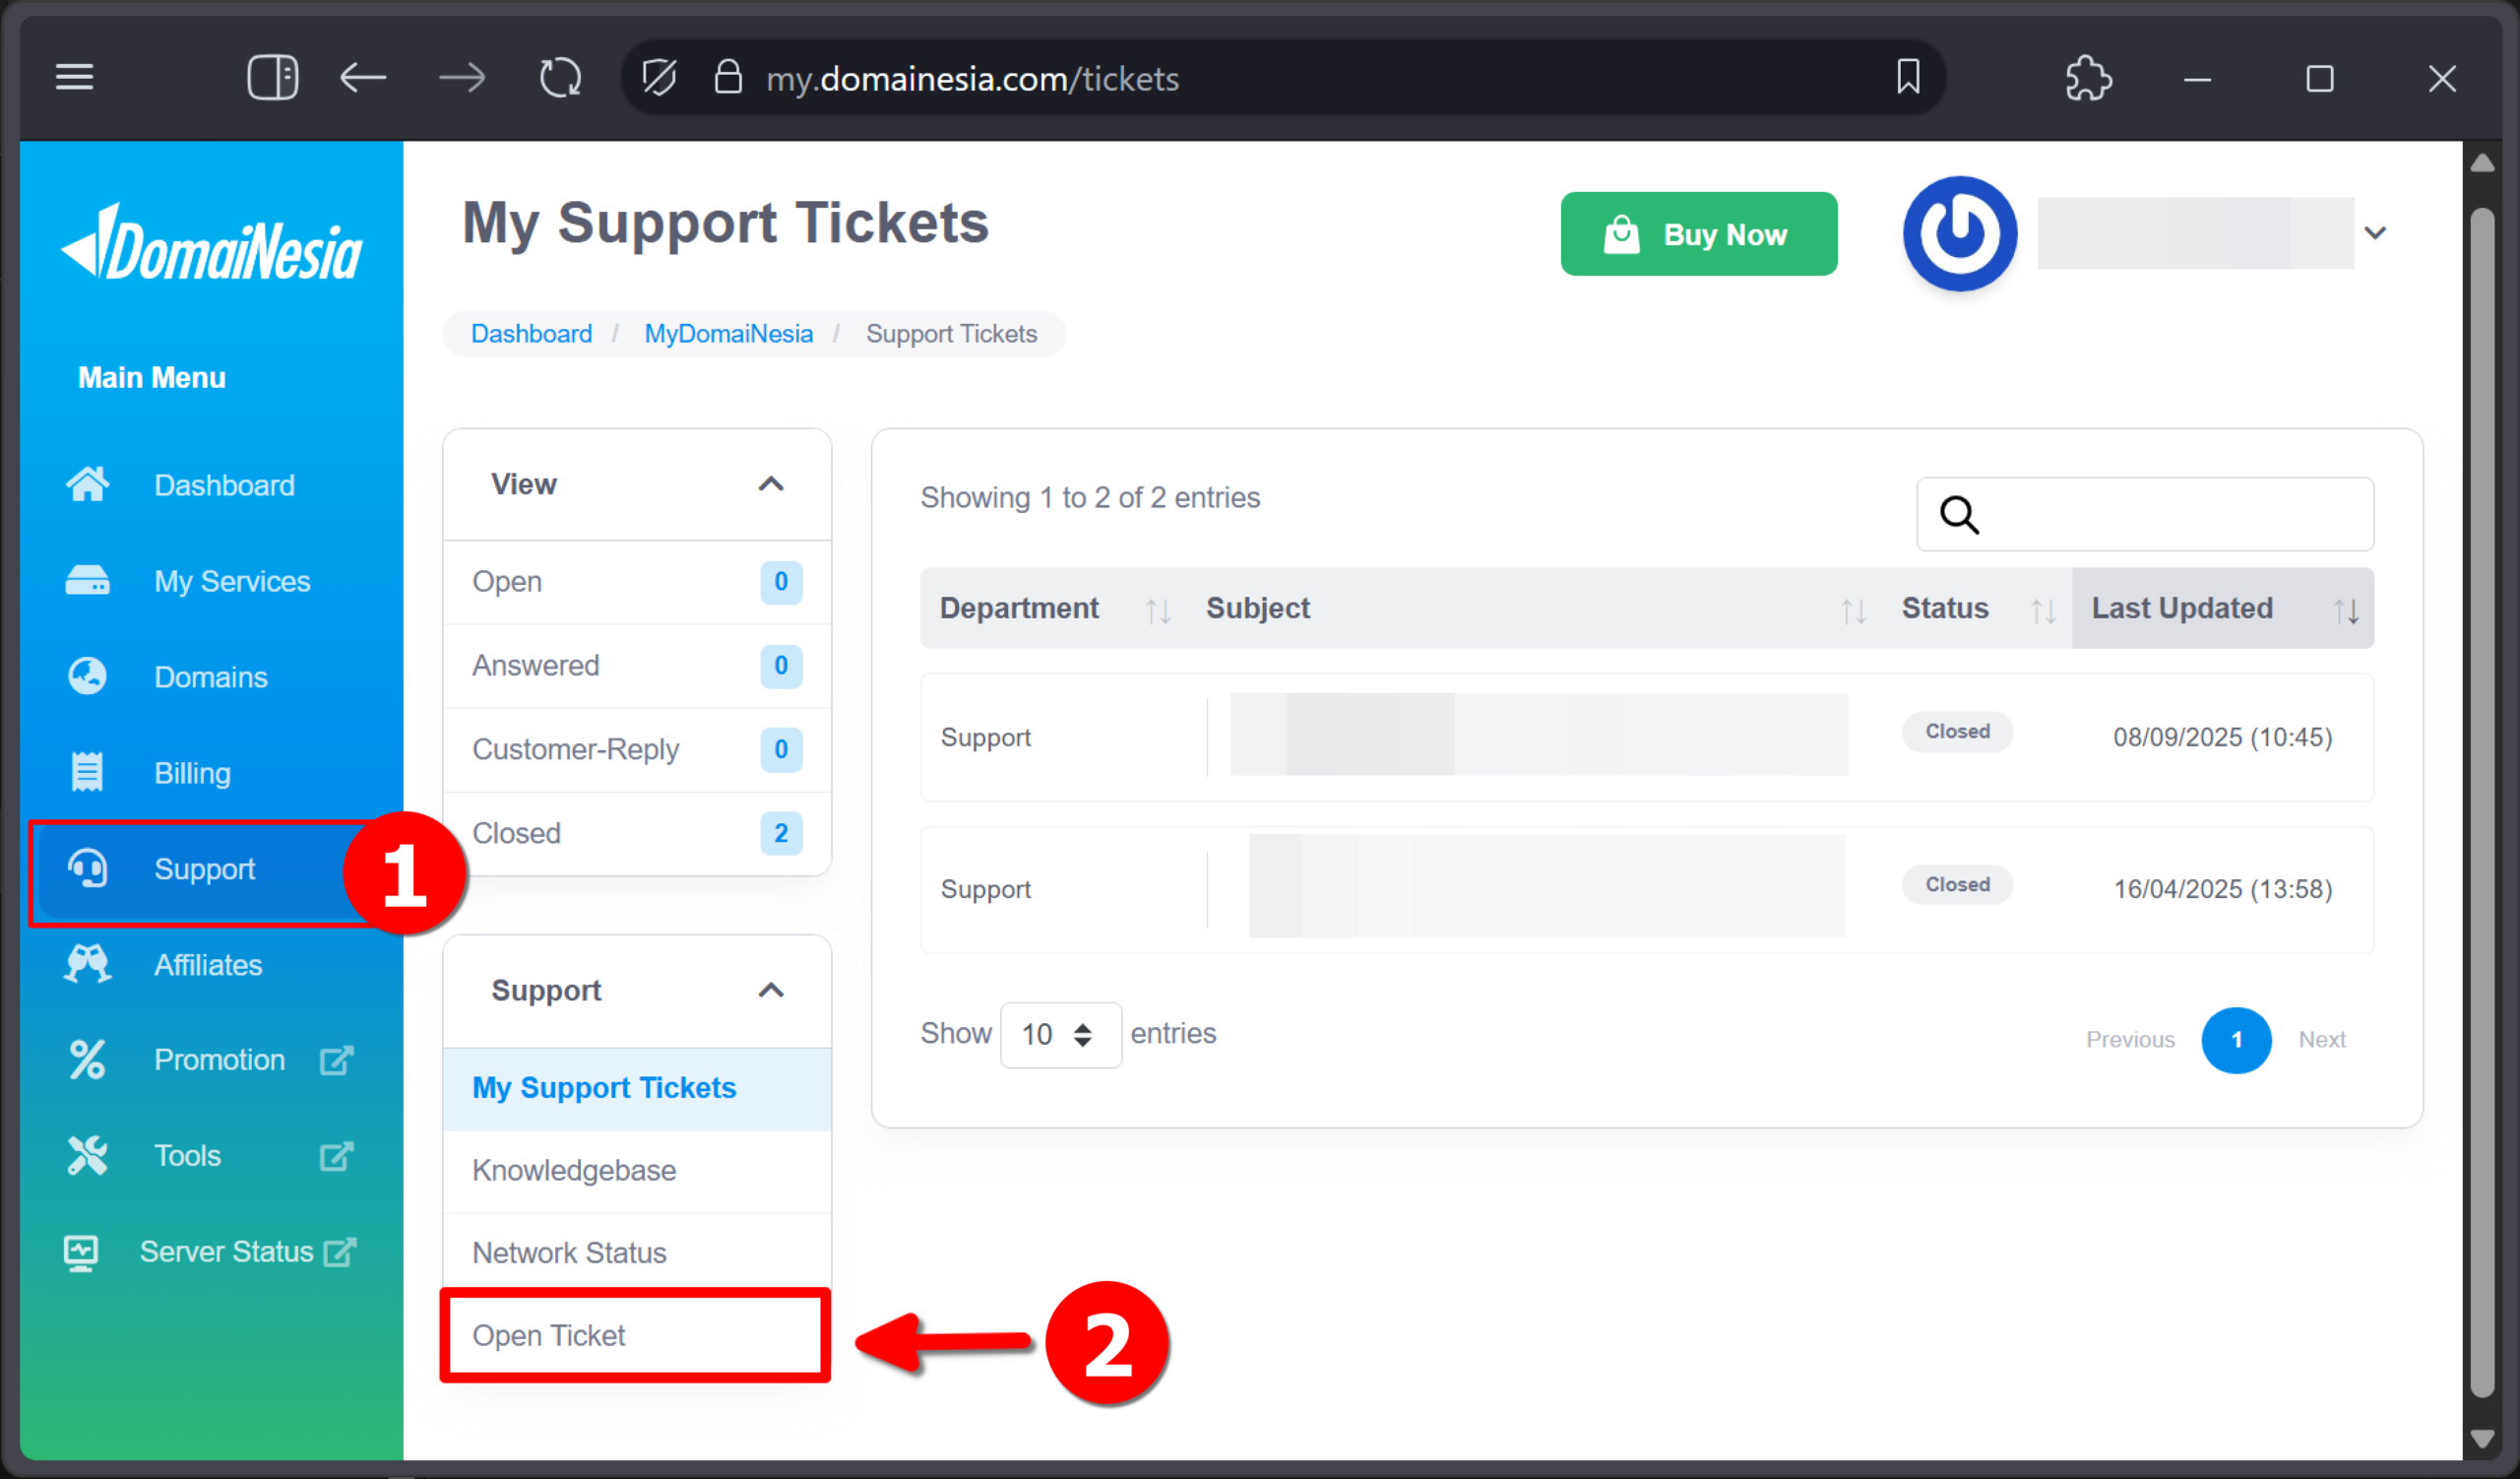Open the account dropdown arrow
The image size is (2520, 1479).
2375,233
